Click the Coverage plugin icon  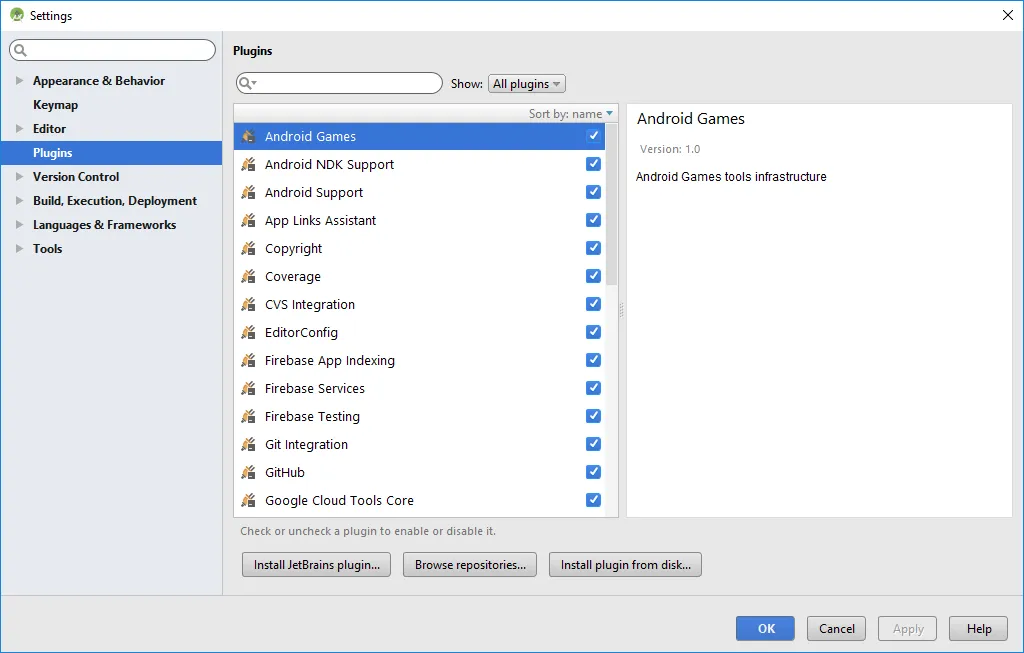tap(248, 277)
